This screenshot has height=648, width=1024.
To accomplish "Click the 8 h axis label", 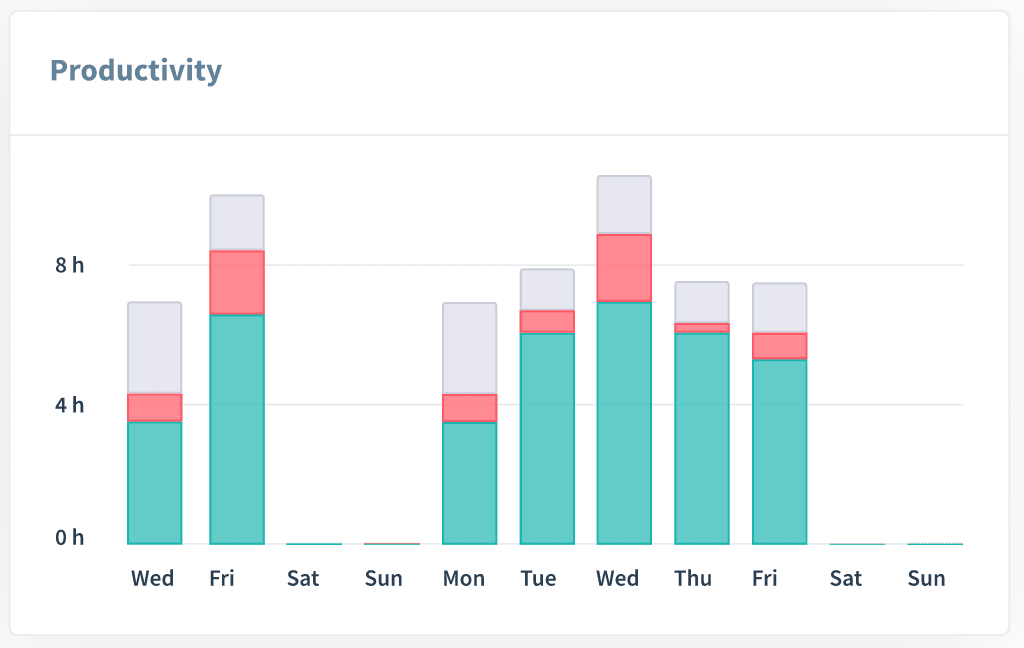I will (70, 265).
